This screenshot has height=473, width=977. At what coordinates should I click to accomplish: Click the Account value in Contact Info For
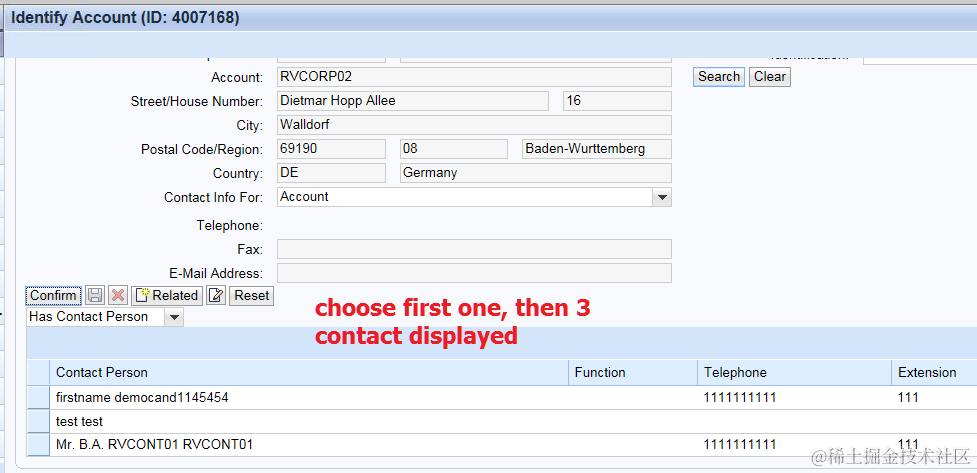click(304, 197)
